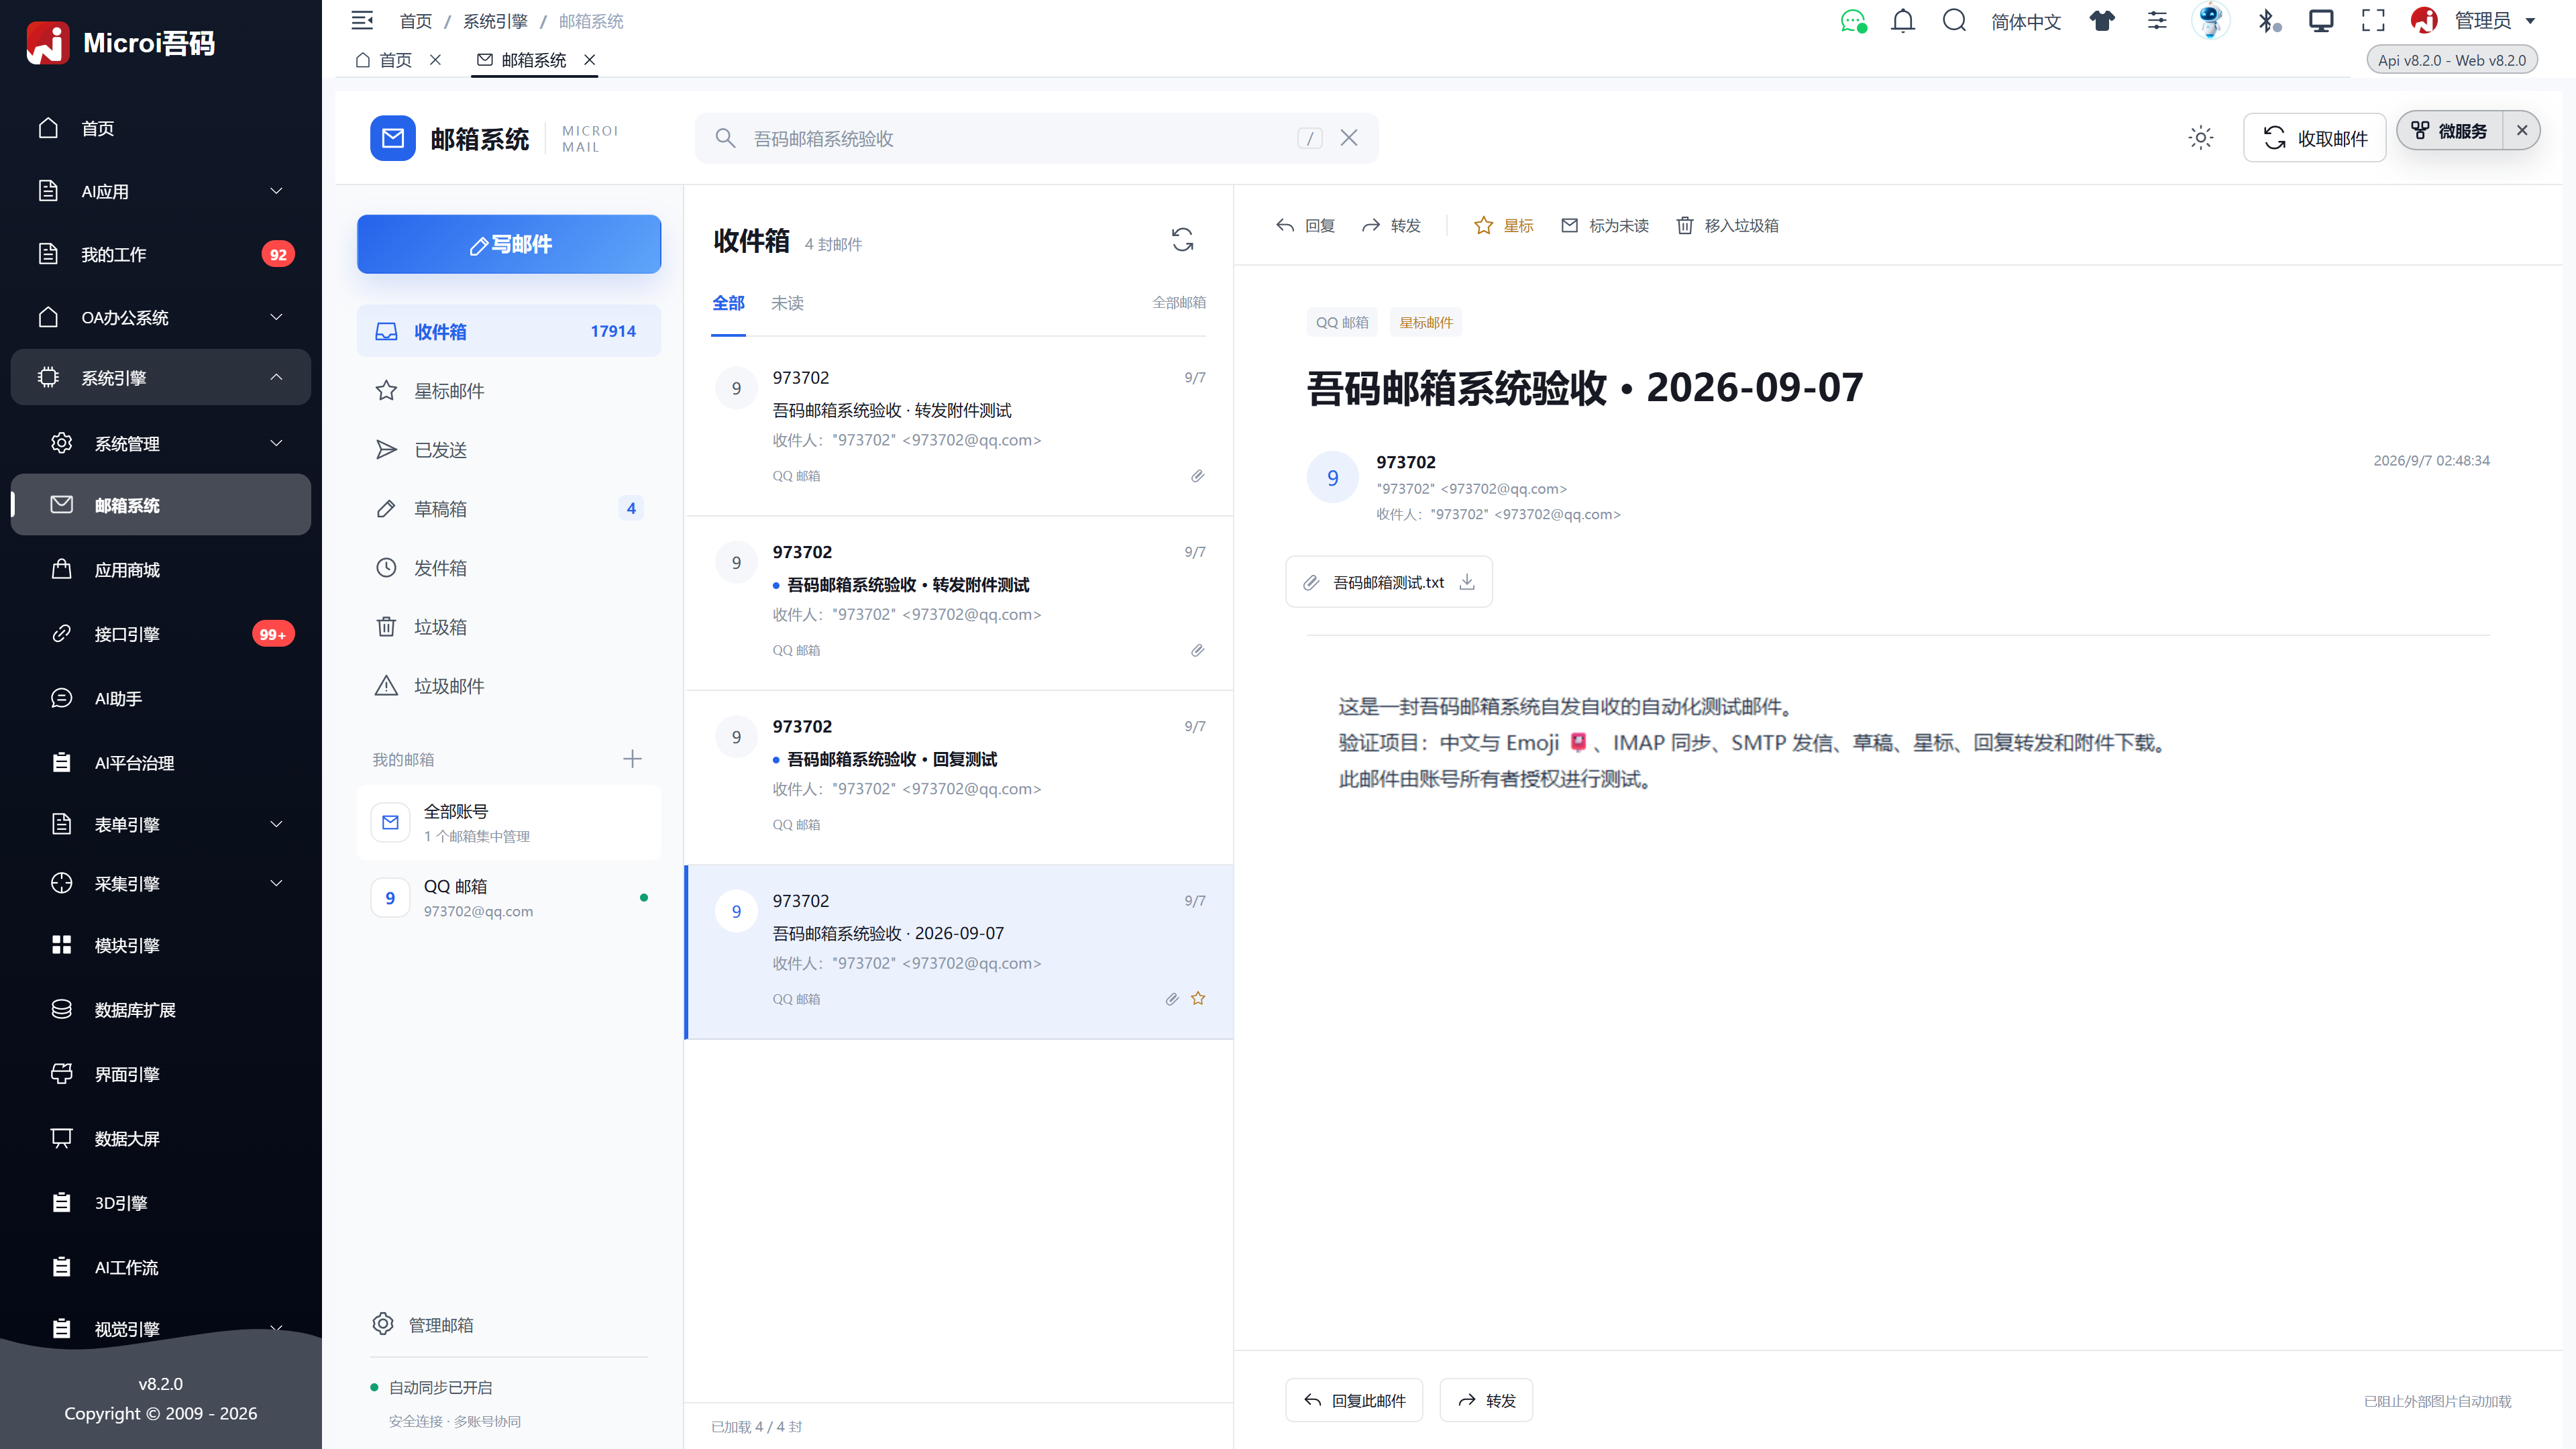Viewport: 2576px width, 1449px height.
Task: Click bottom 转发 button
Action: (x=1486, y=1401)
